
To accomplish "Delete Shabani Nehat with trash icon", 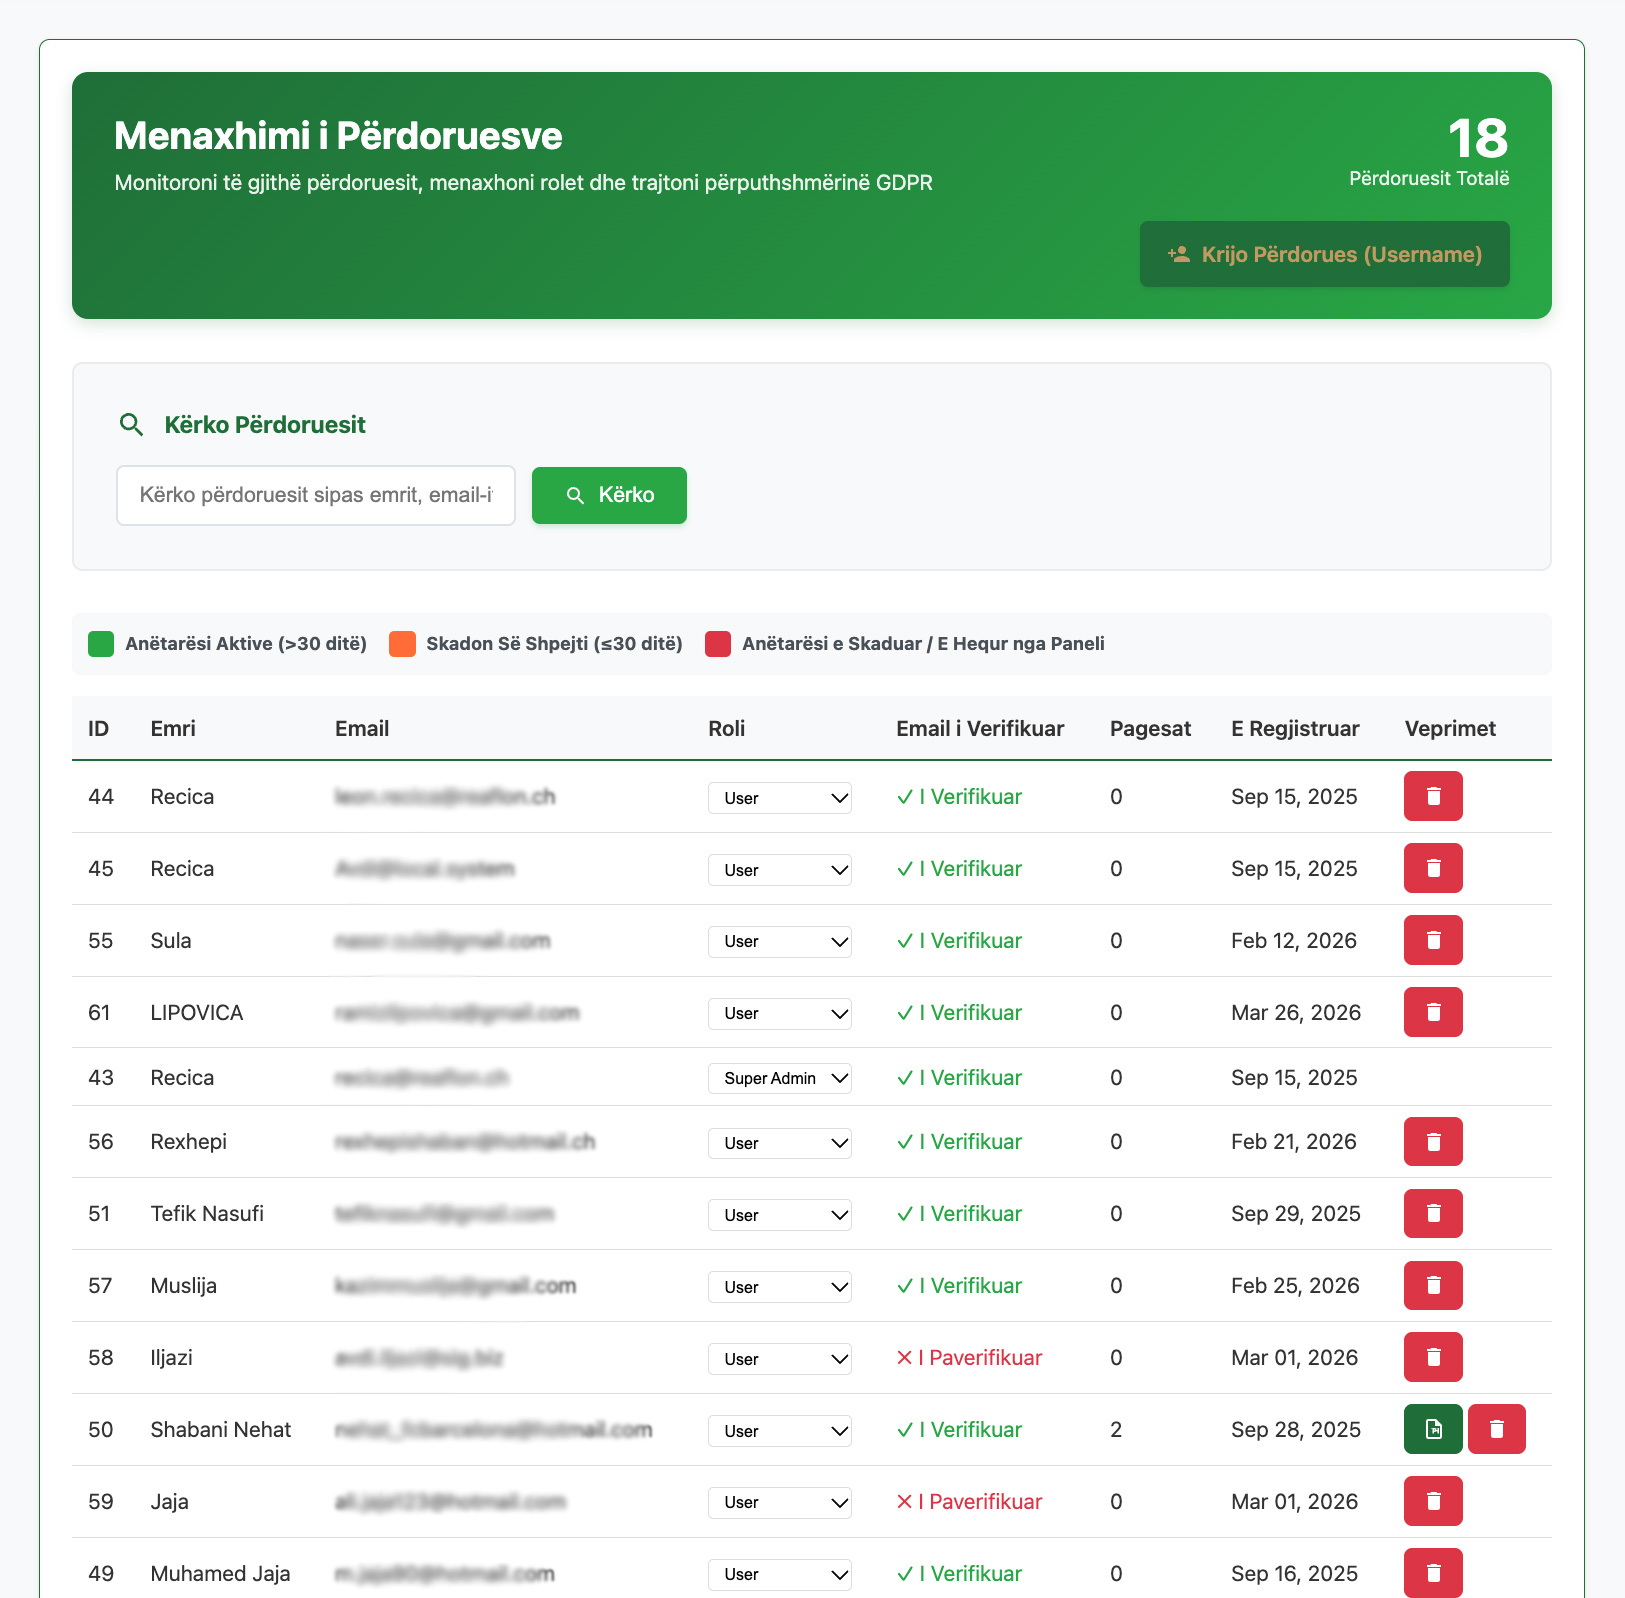I will (x=1497, y=1429).
